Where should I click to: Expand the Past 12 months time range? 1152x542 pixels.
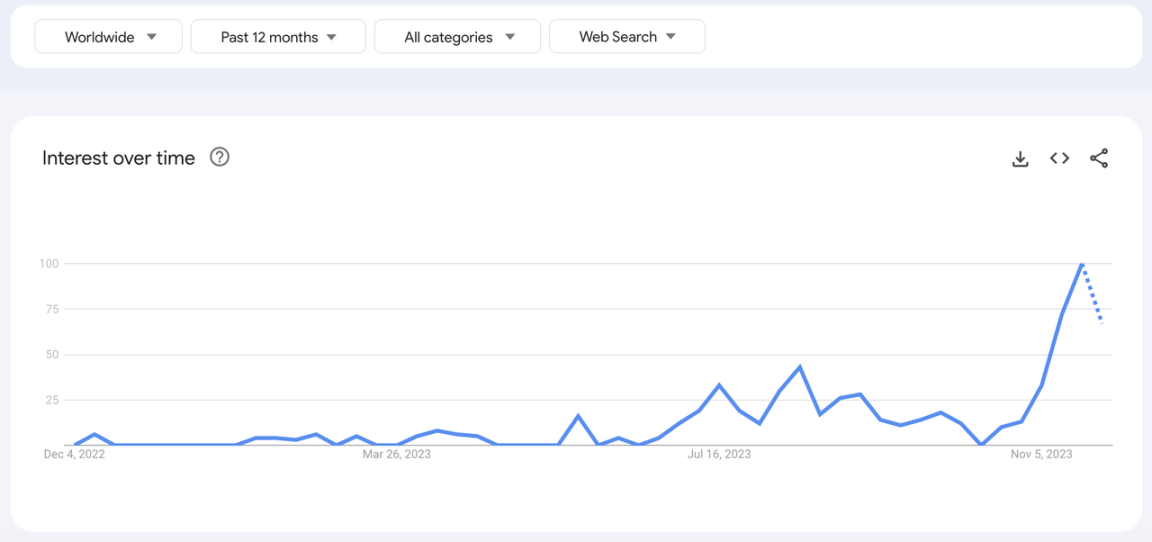click(x=278, y=37)
